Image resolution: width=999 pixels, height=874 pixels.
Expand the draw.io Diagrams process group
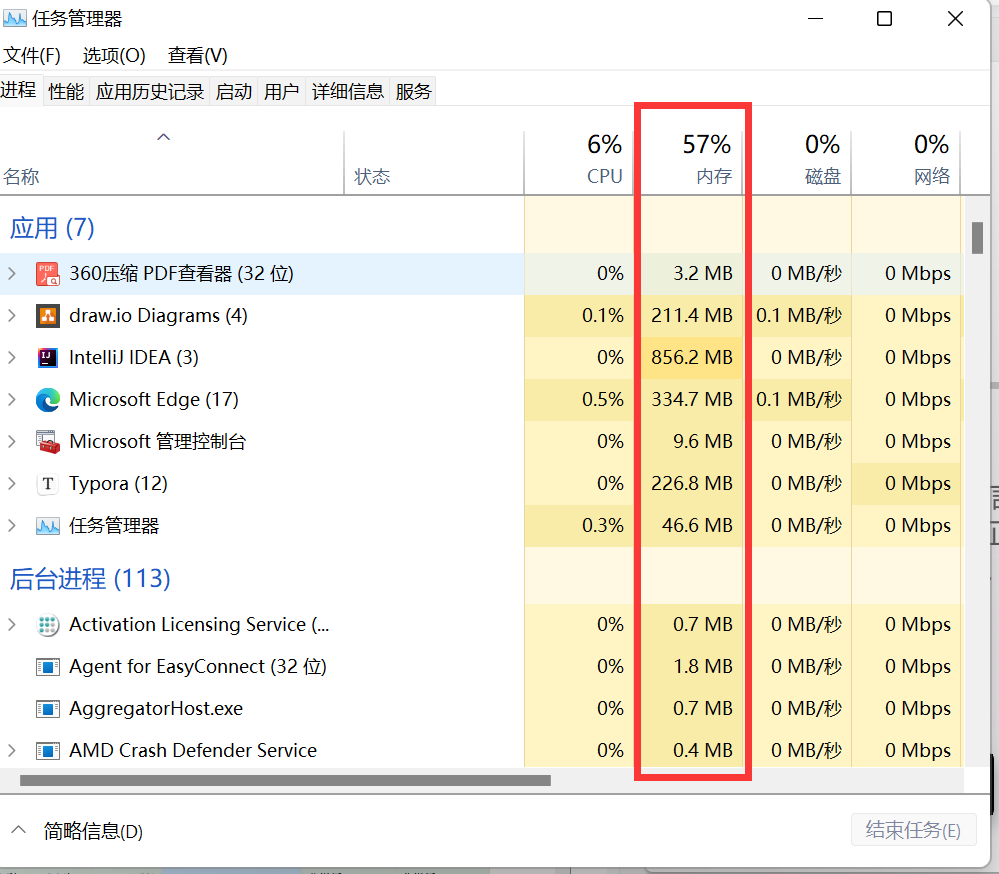click(x=11, y=316)
